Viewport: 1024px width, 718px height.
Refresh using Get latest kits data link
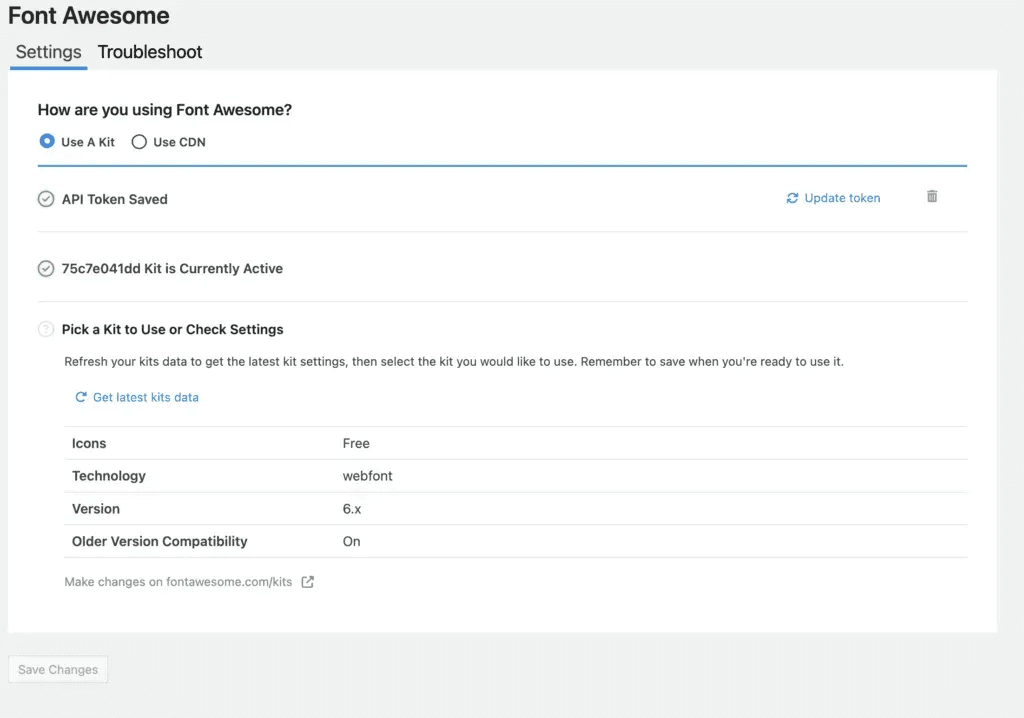point(145,397)
